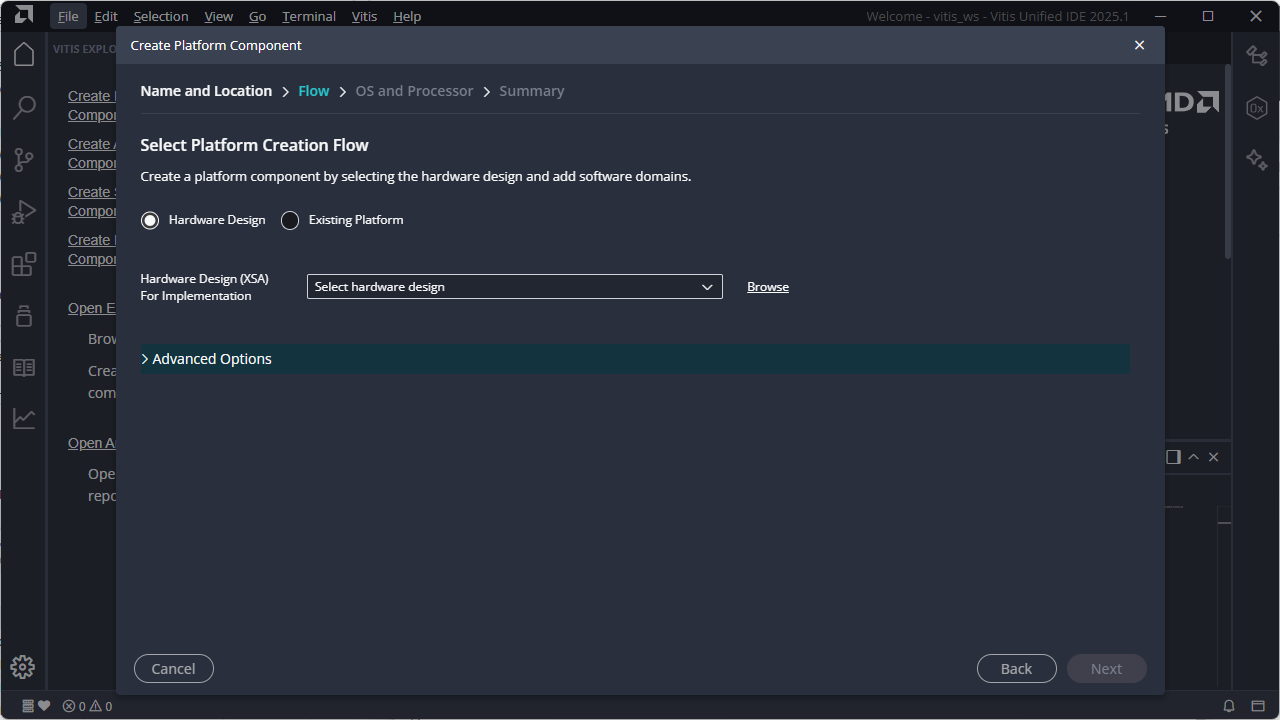Go to Name and Location wizard step
Viewport: 1280px width, 720px height.
coord(206,91)
